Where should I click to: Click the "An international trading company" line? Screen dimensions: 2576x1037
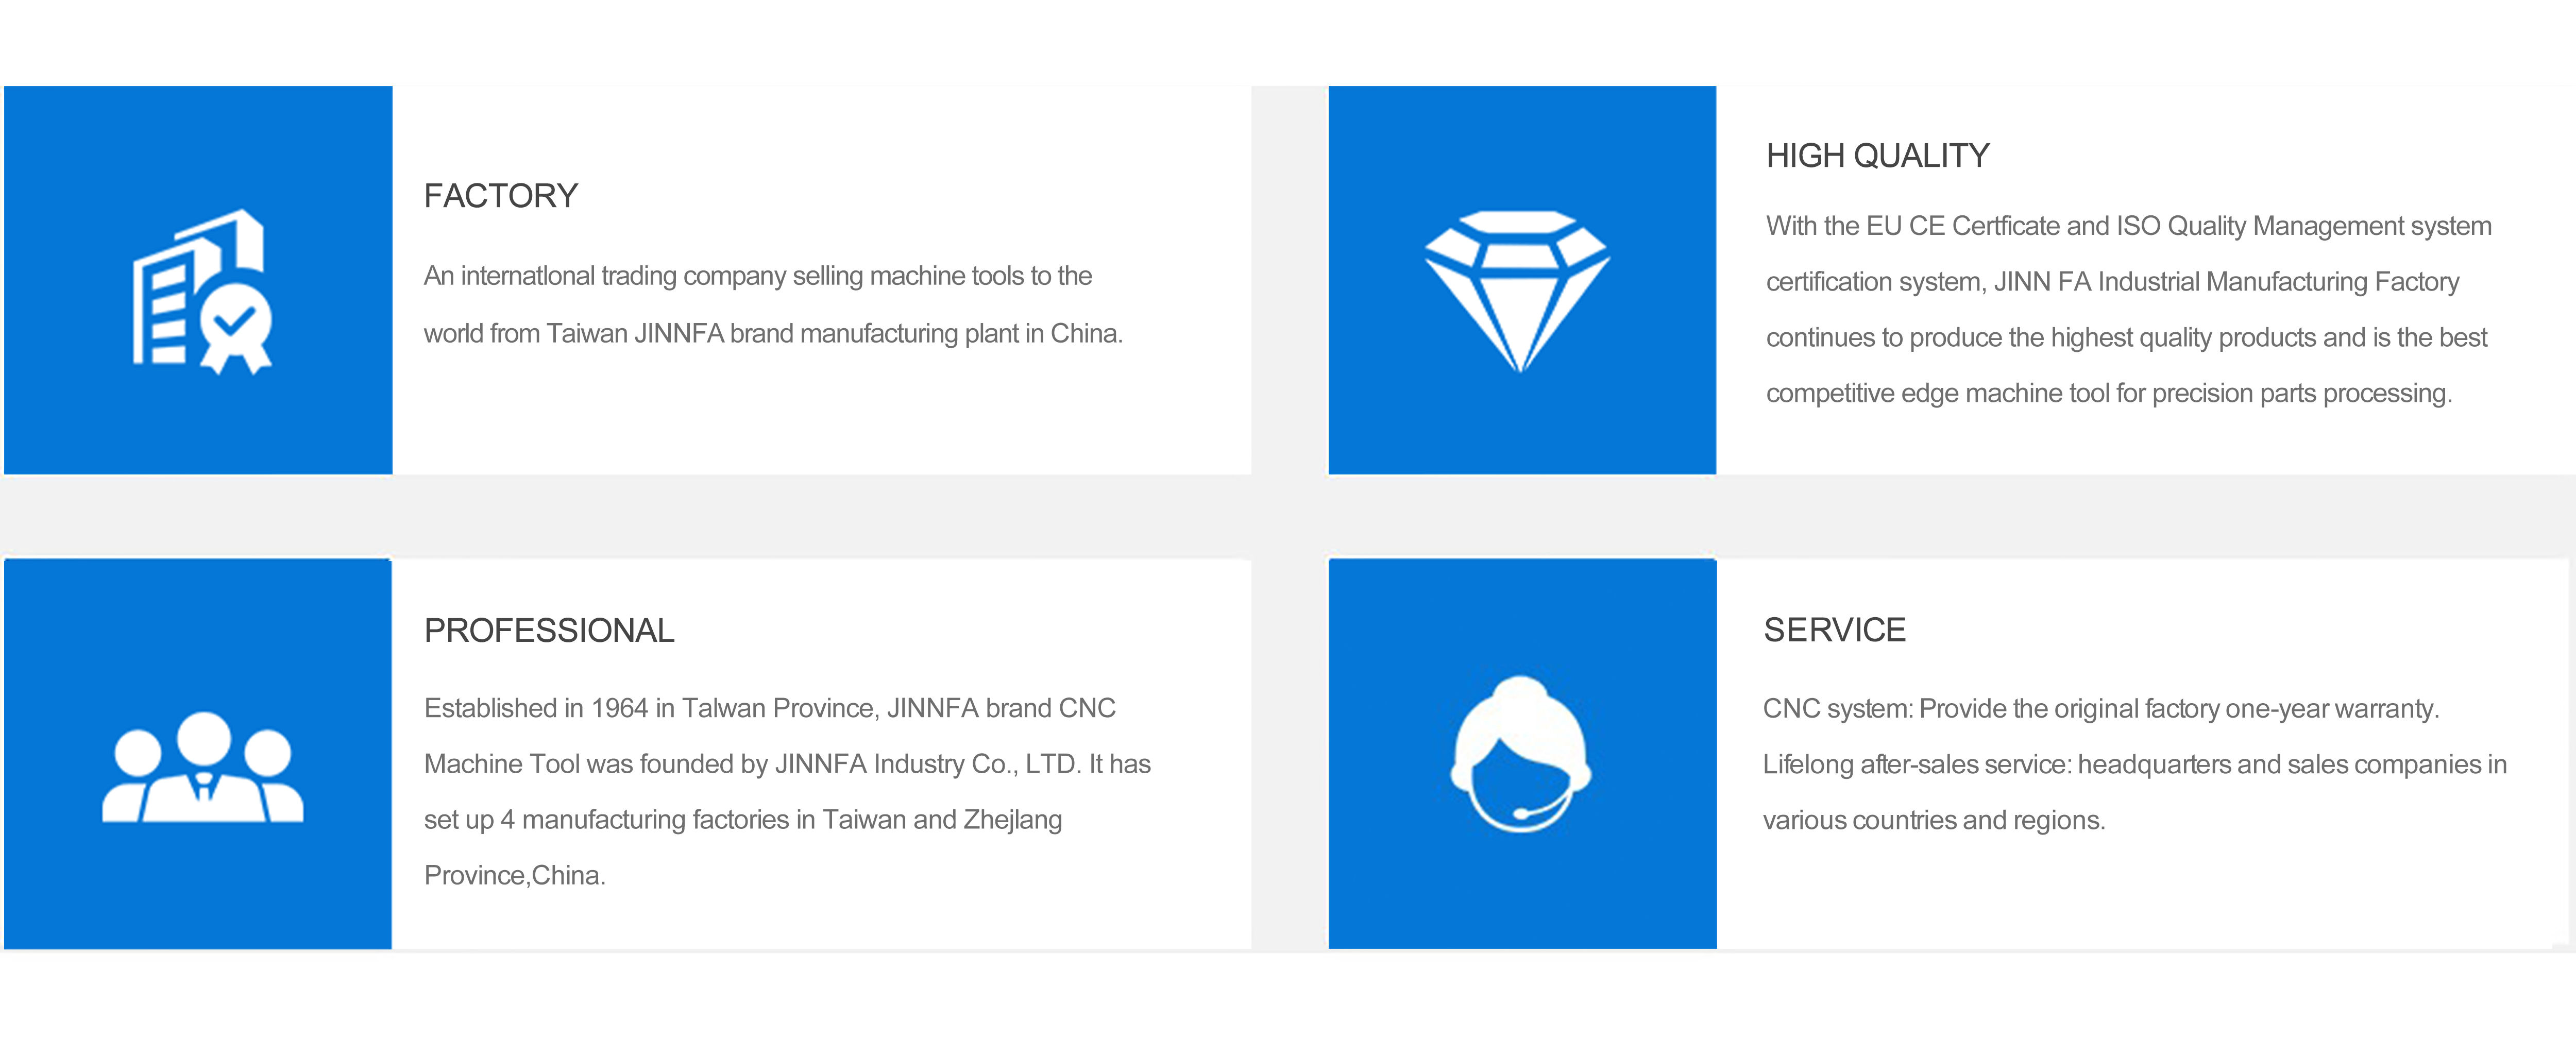pos(757,276)
